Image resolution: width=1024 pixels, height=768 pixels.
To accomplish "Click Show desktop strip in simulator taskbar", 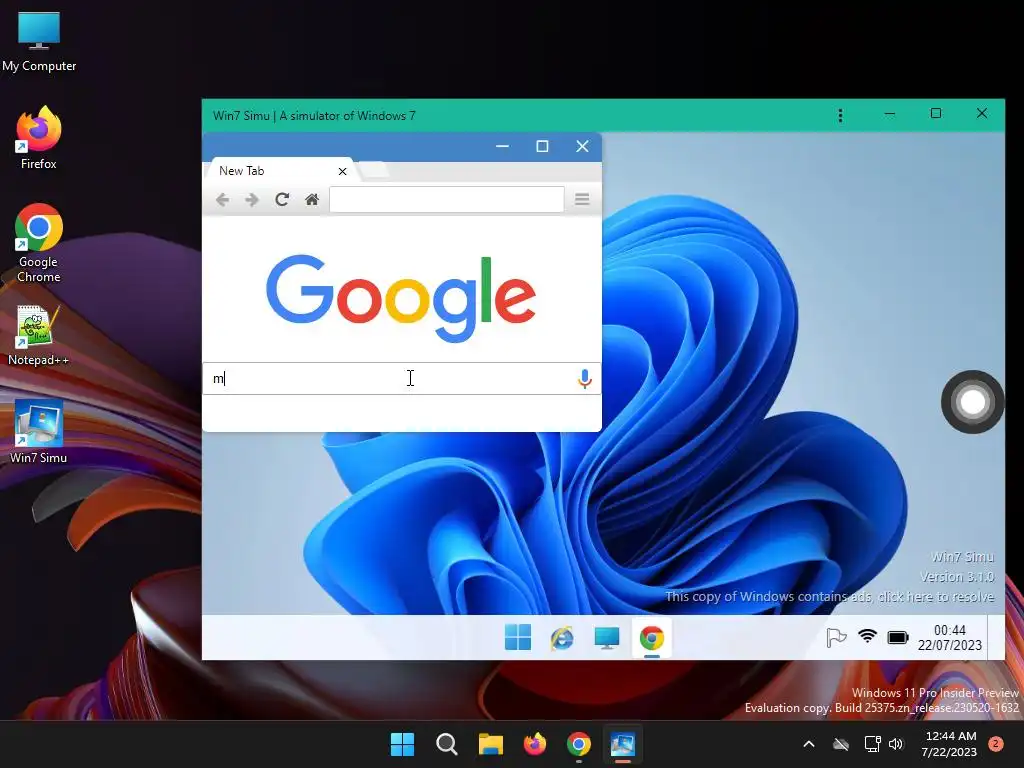I will 996,637.
